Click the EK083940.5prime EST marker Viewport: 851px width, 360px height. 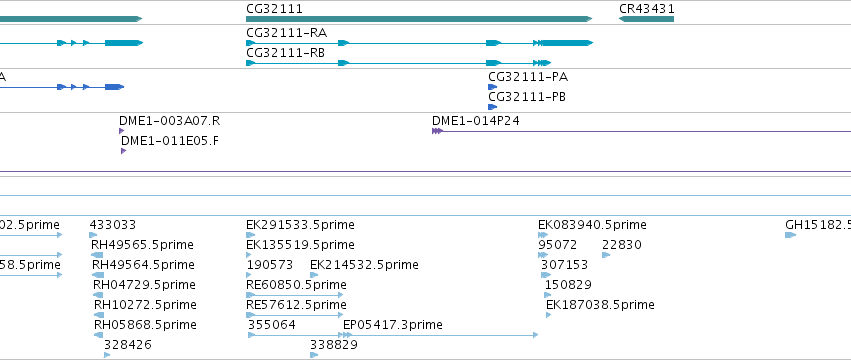point(543,235)
